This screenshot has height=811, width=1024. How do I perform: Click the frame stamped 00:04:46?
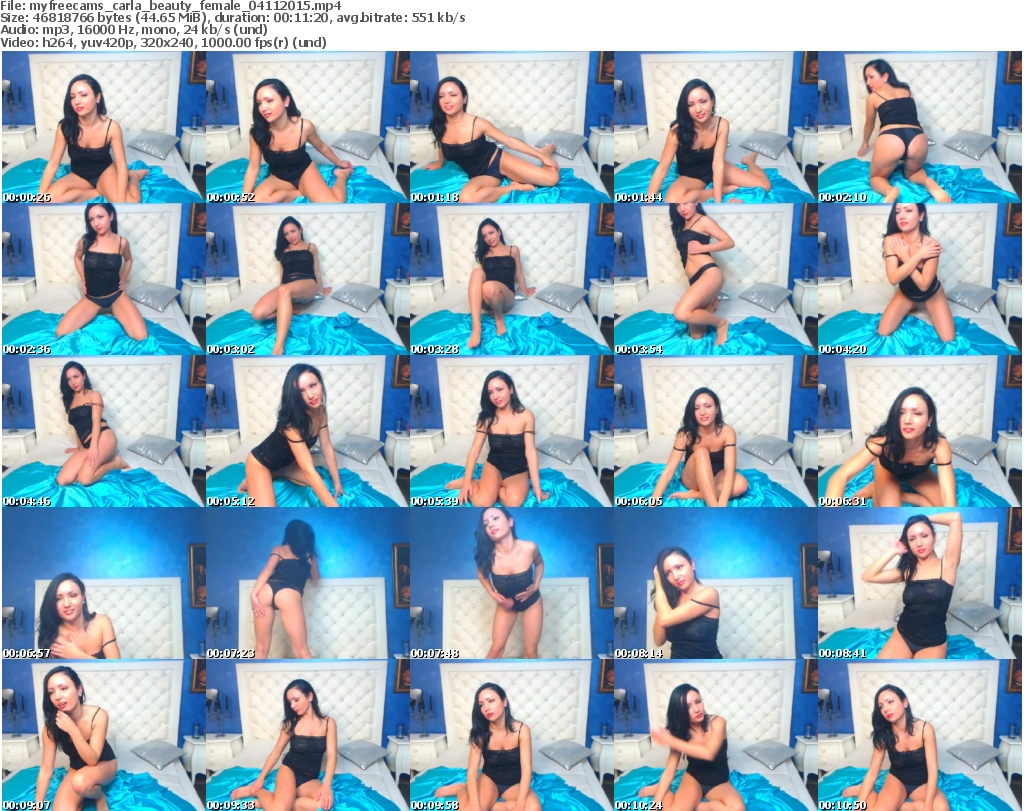pos(104,432)
